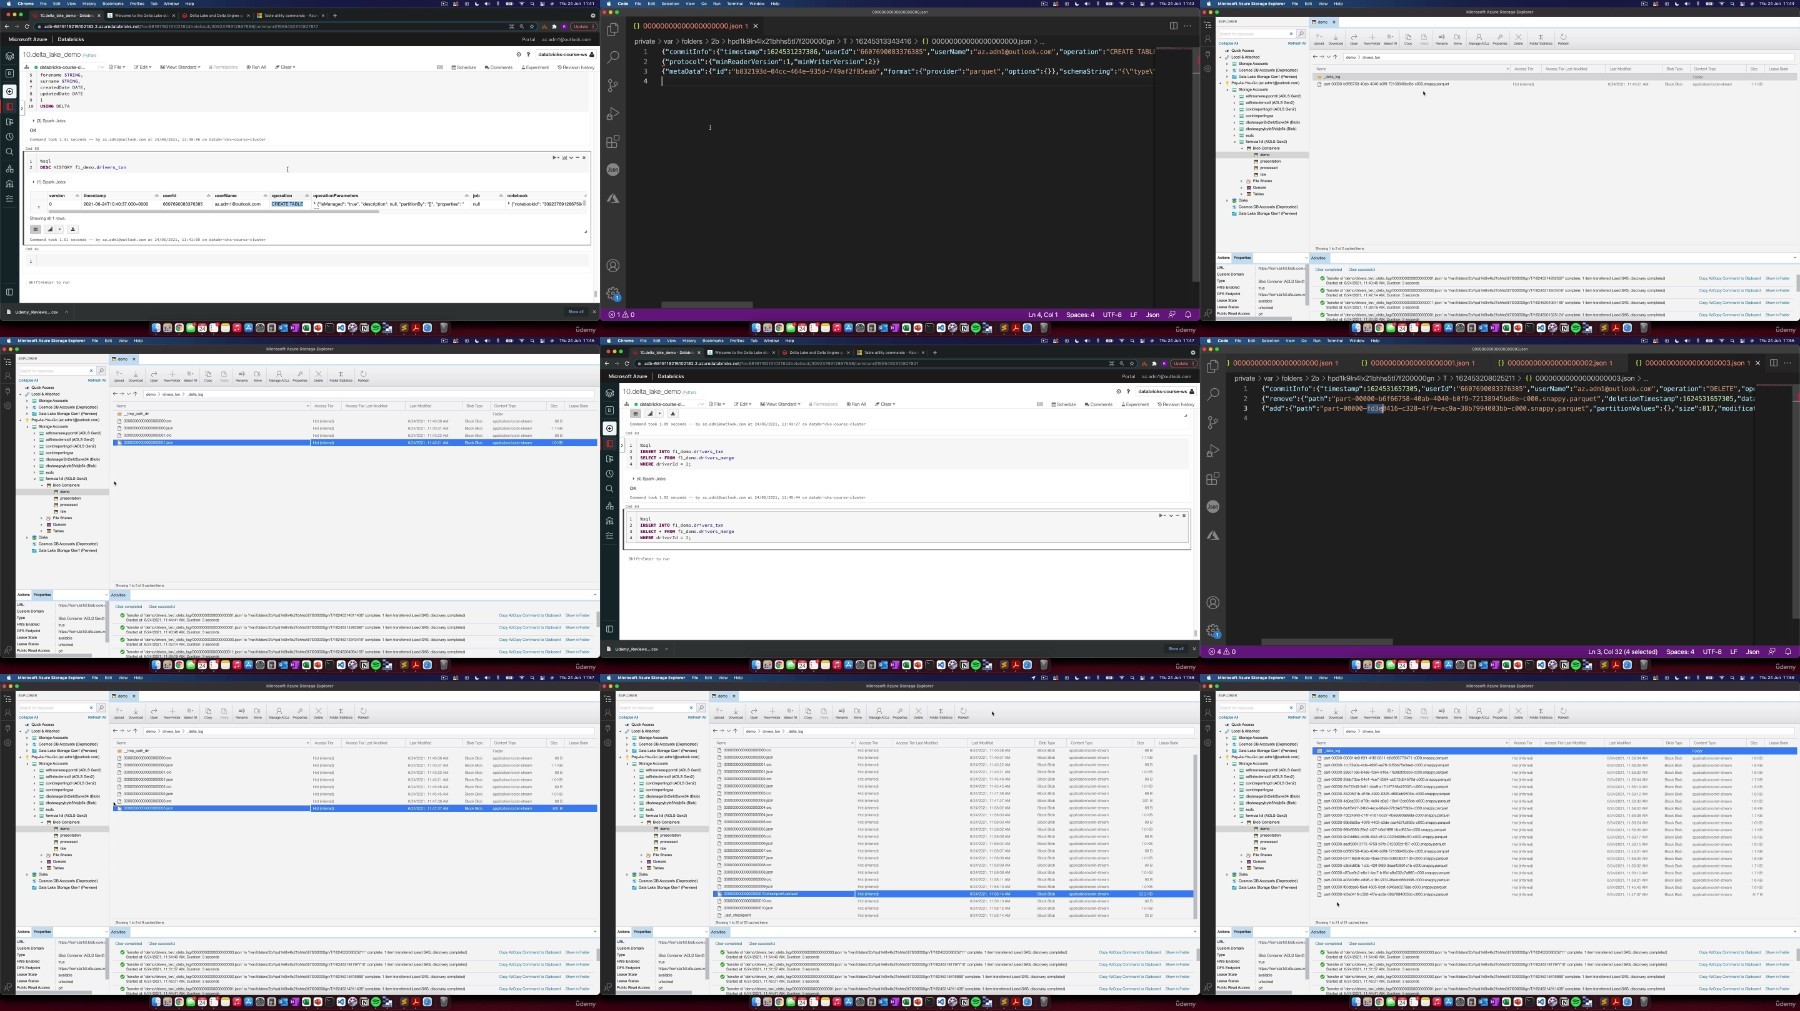
Task: Open Terminal menu in single-tab VS Code window
Action: tap(734, 4)
